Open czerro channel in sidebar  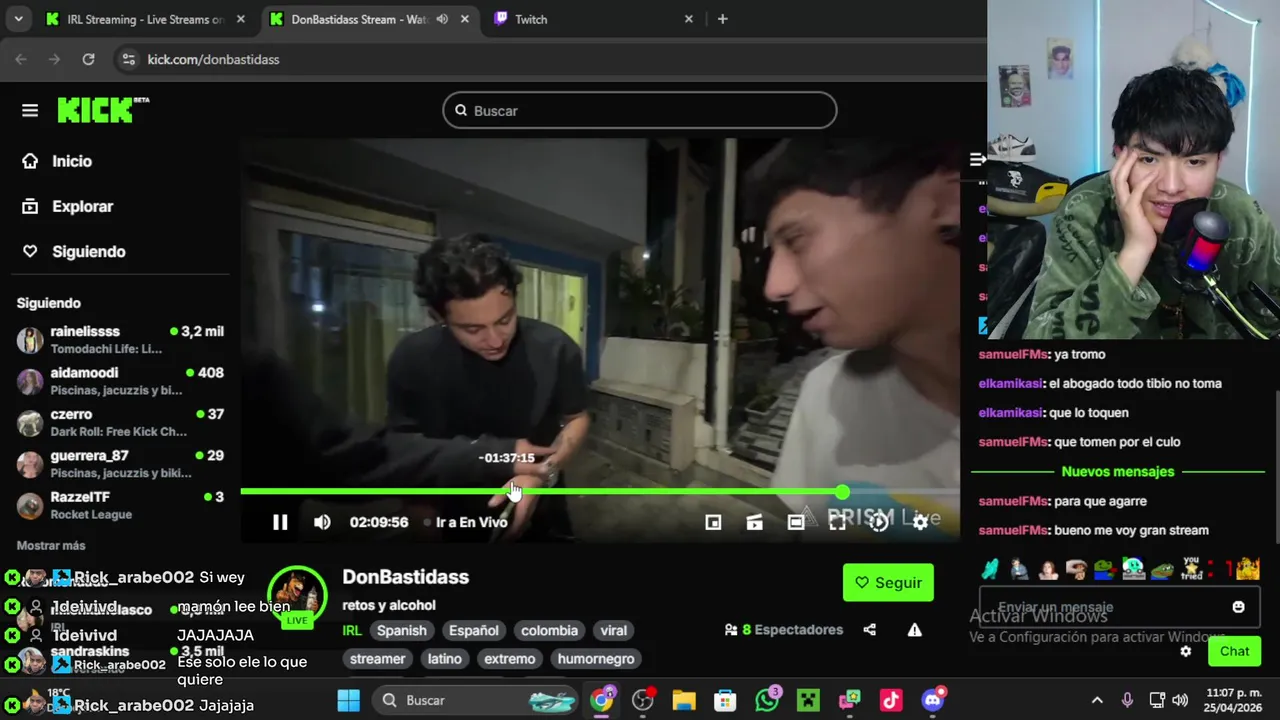point(120,422)
